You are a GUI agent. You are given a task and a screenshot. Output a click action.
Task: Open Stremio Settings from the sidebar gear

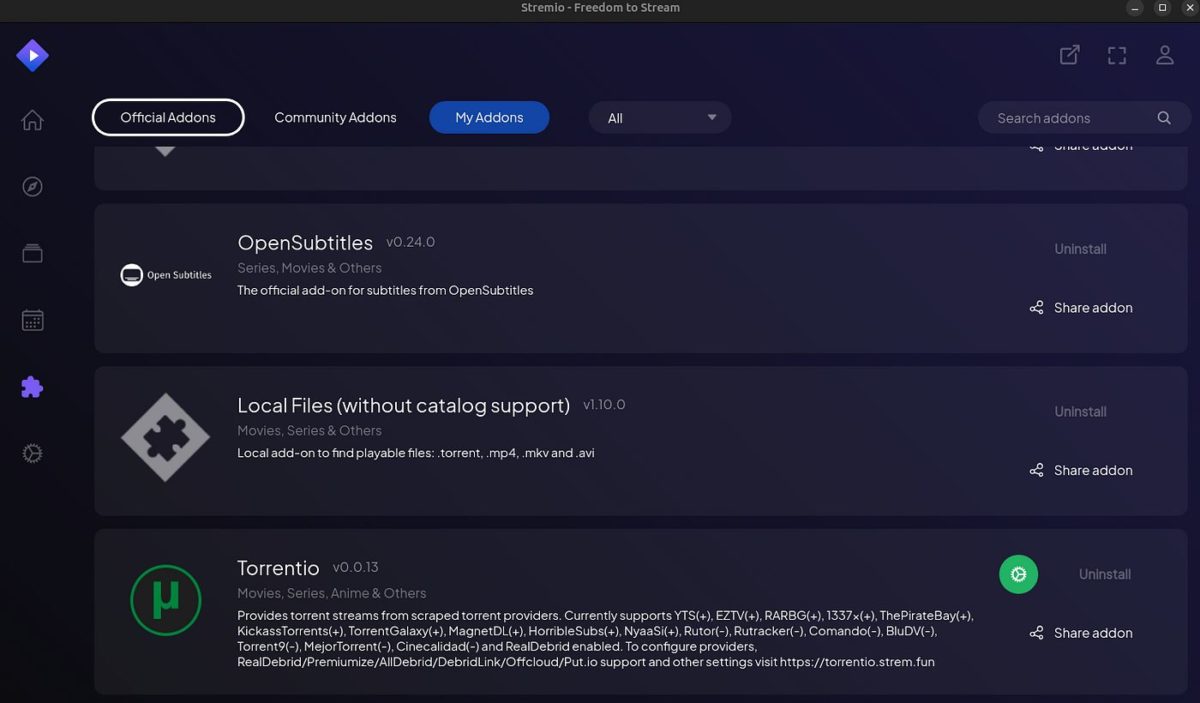(32, 452)
